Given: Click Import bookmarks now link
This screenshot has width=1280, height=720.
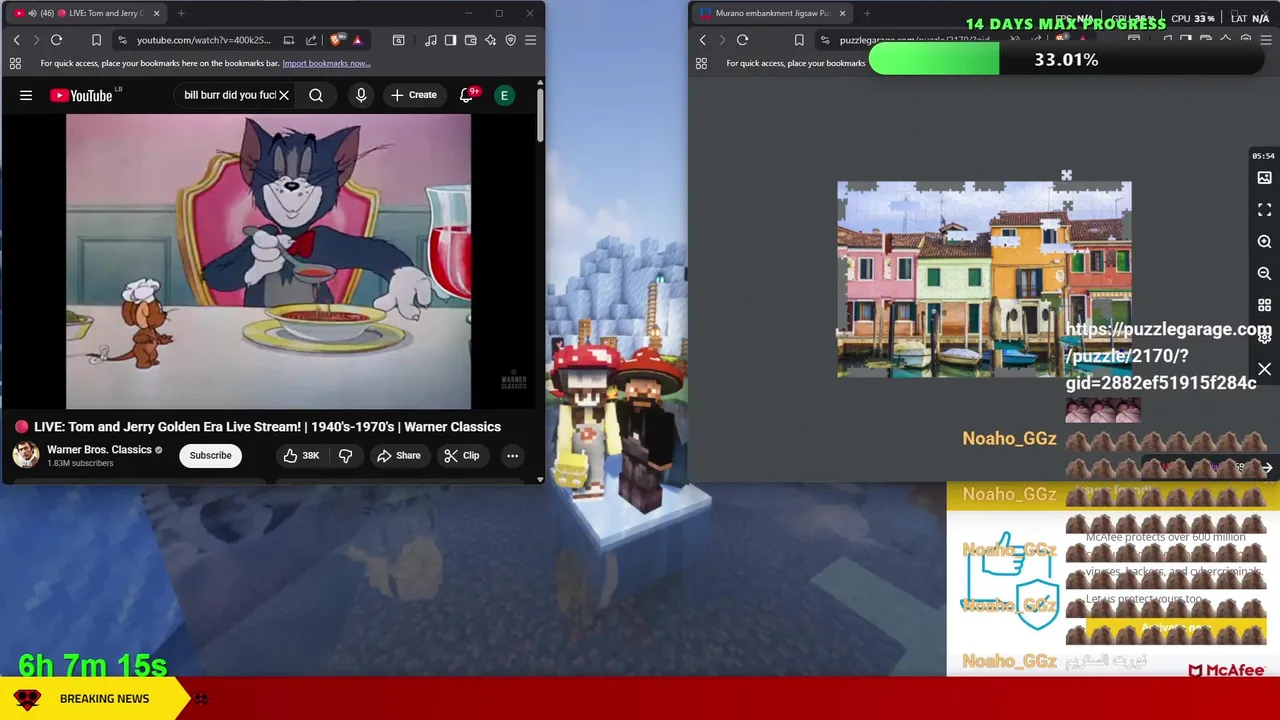Looking at the screenshot, I should [x=326, y=63].
